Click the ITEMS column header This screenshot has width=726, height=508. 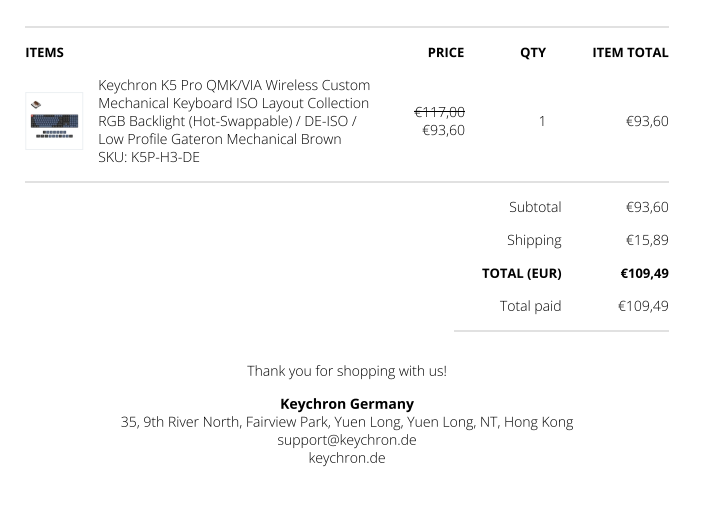(x=45, y=53)
